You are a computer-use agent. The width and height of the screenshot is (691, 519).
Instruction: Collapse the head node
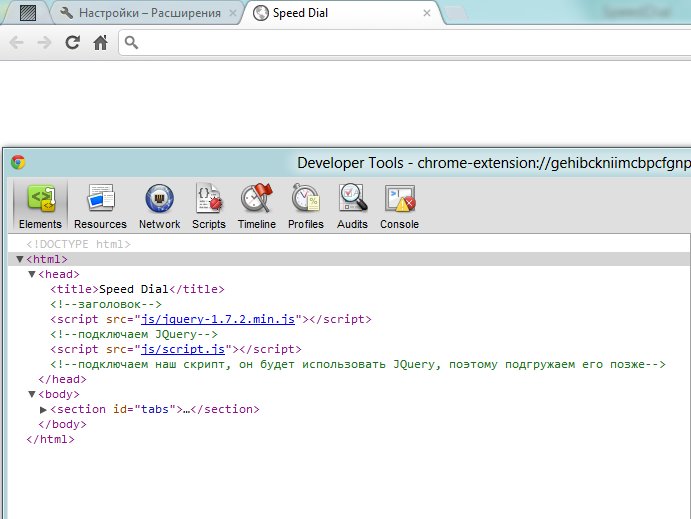click(x=32, y=274)
